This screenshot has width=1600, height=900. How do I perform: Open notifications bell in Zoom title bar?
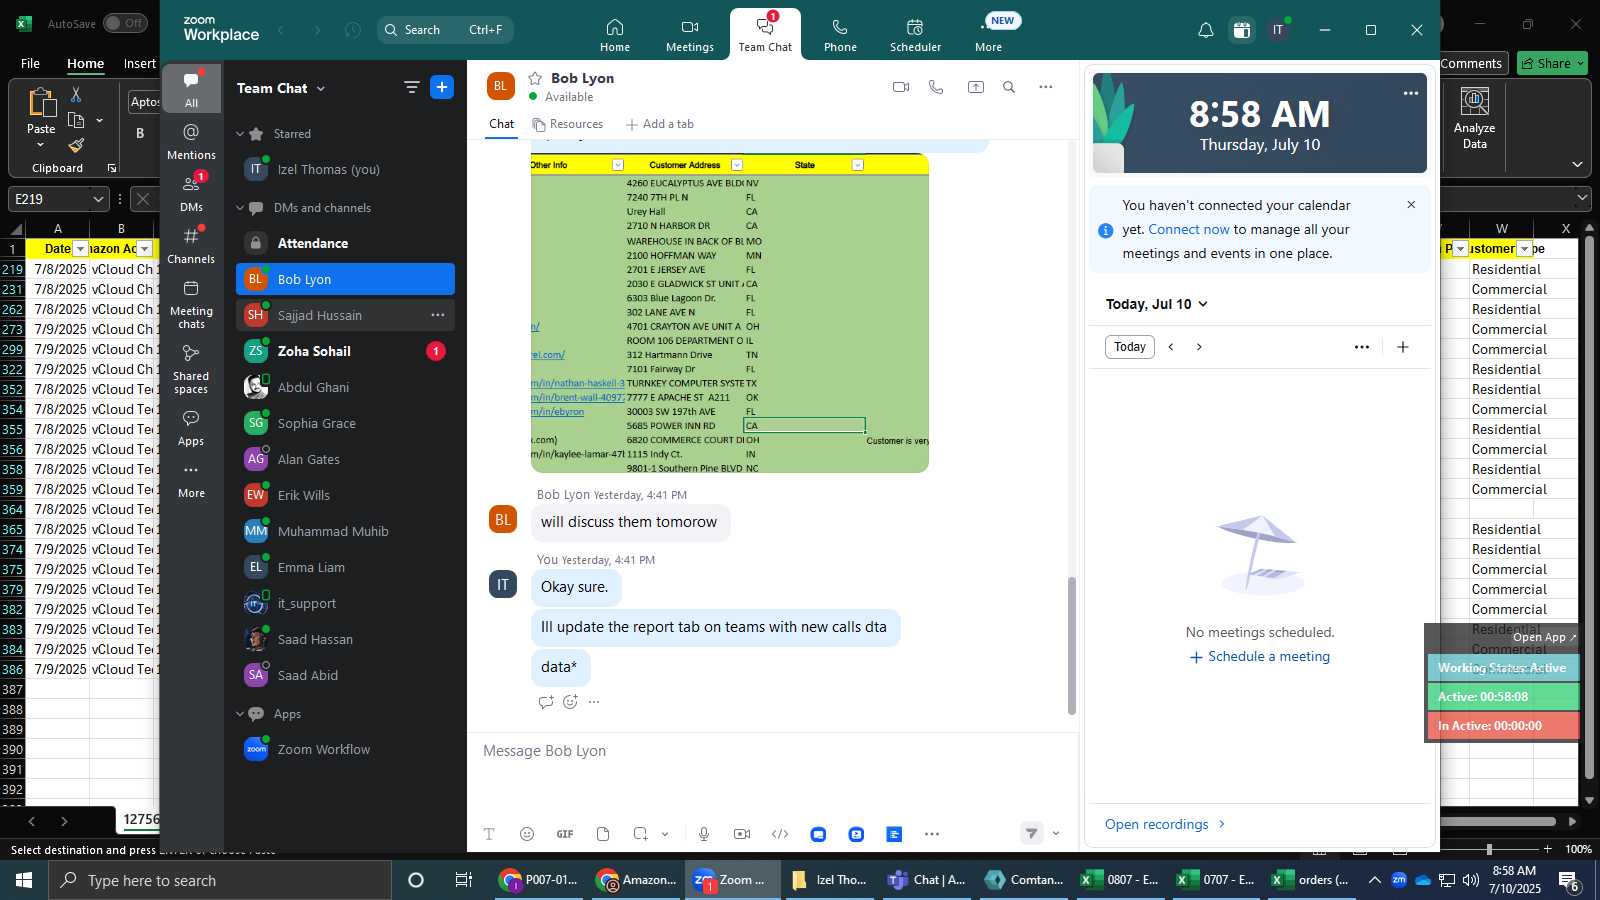point(1206,30)
